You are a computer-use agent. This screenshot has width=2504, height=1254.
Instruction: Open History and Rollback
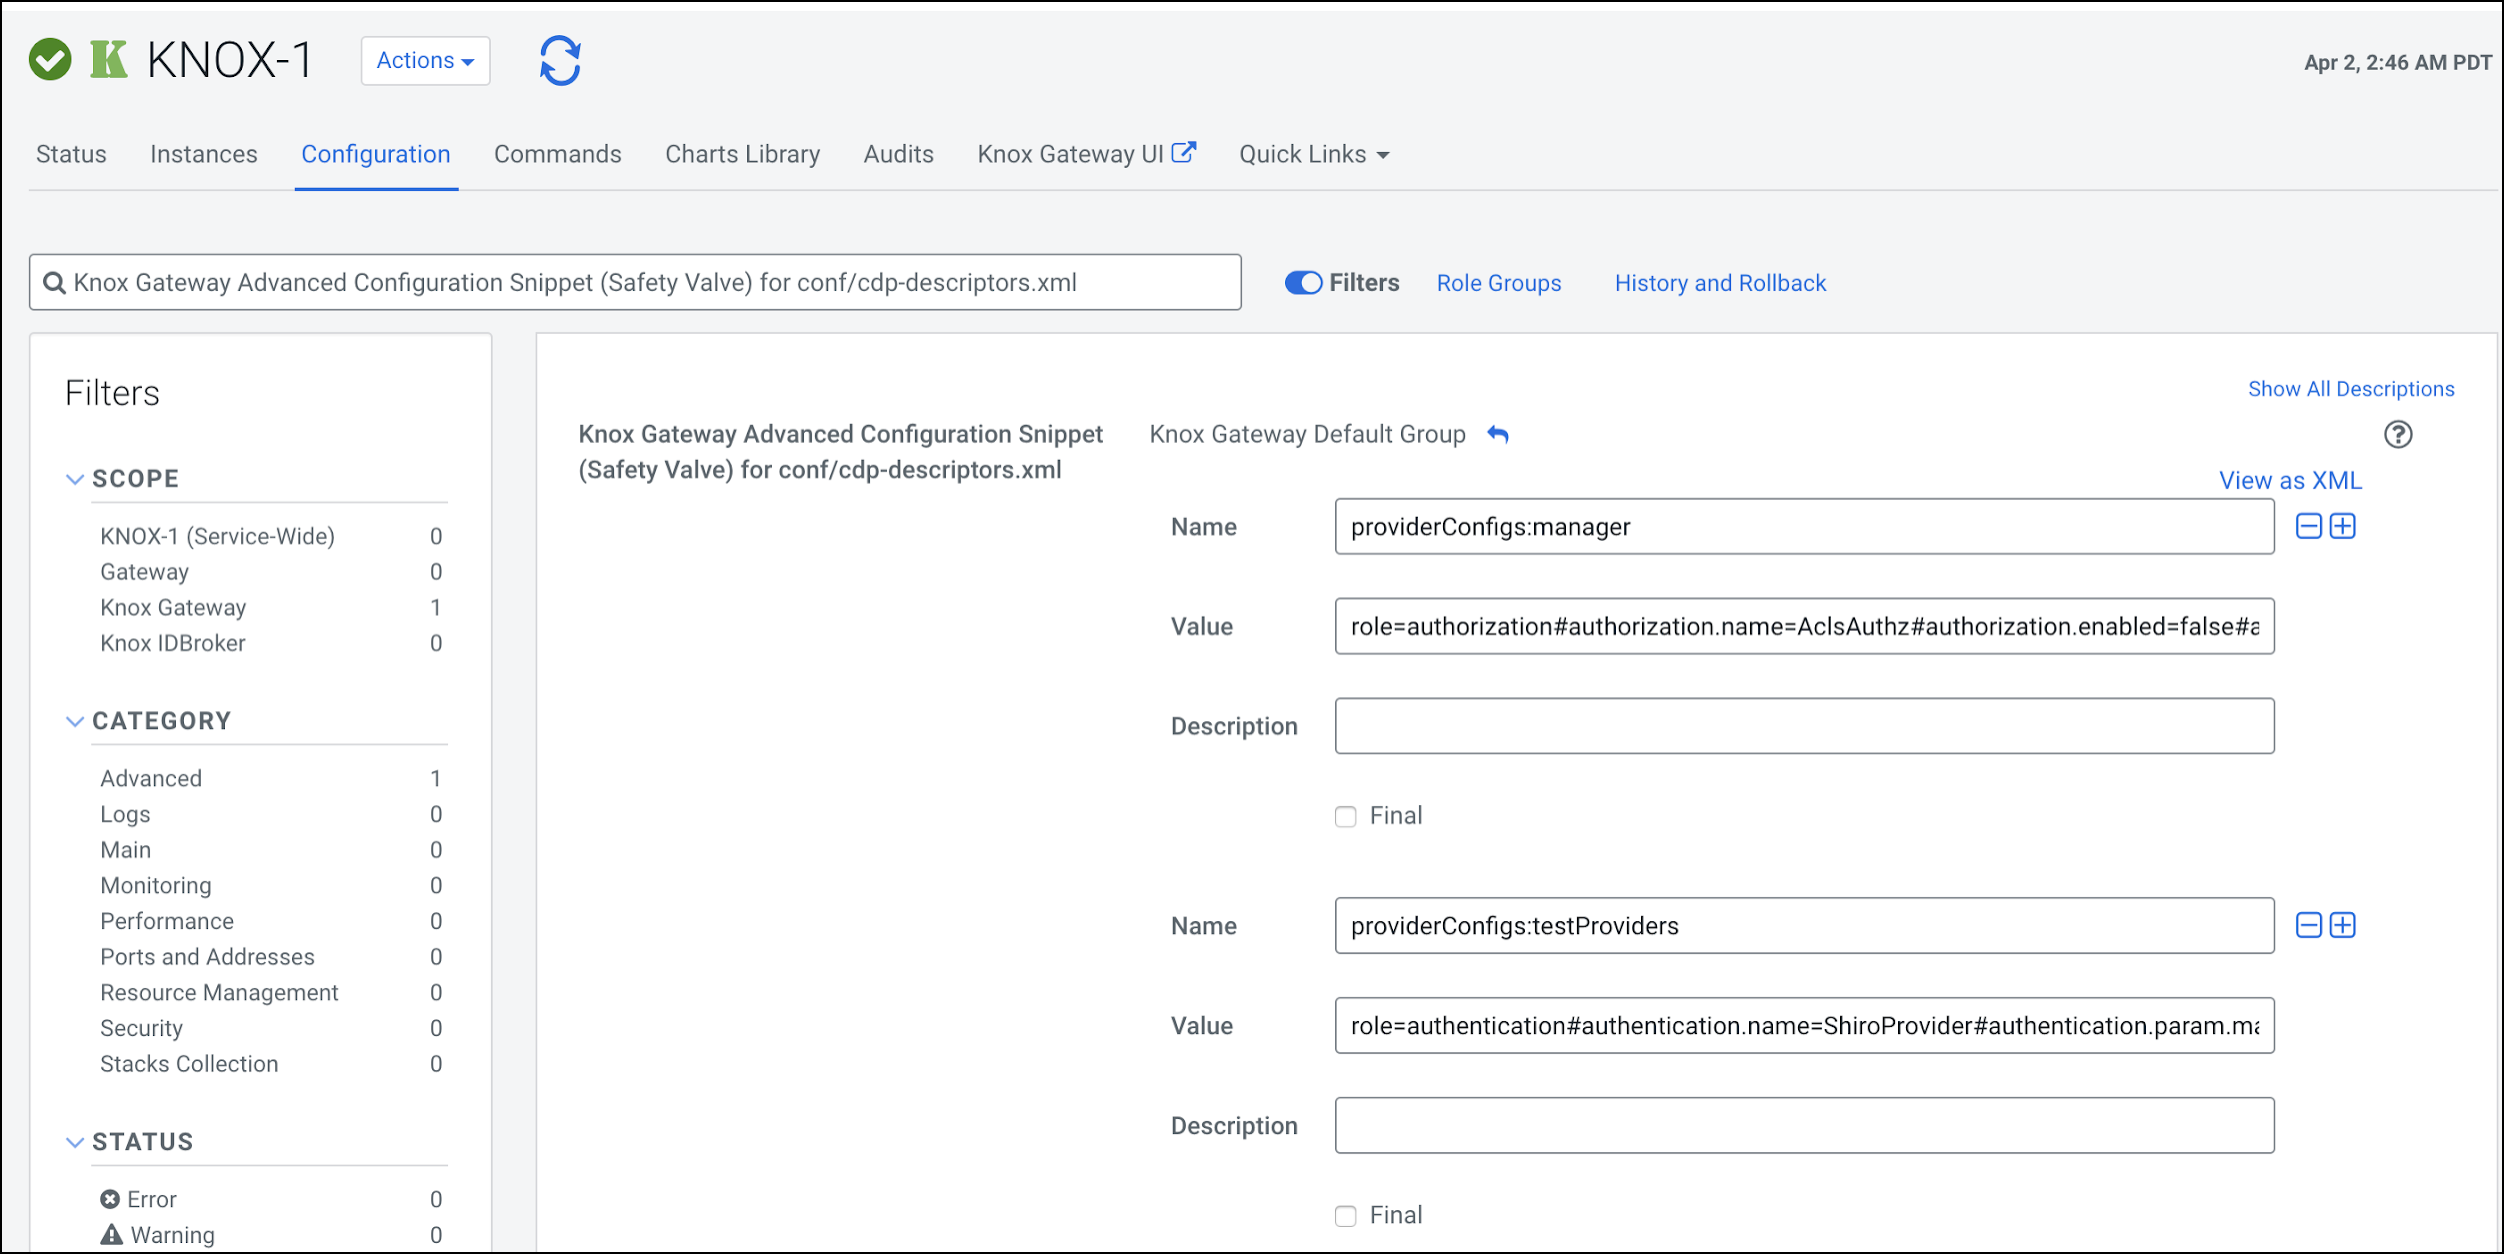click(1720, 283)
